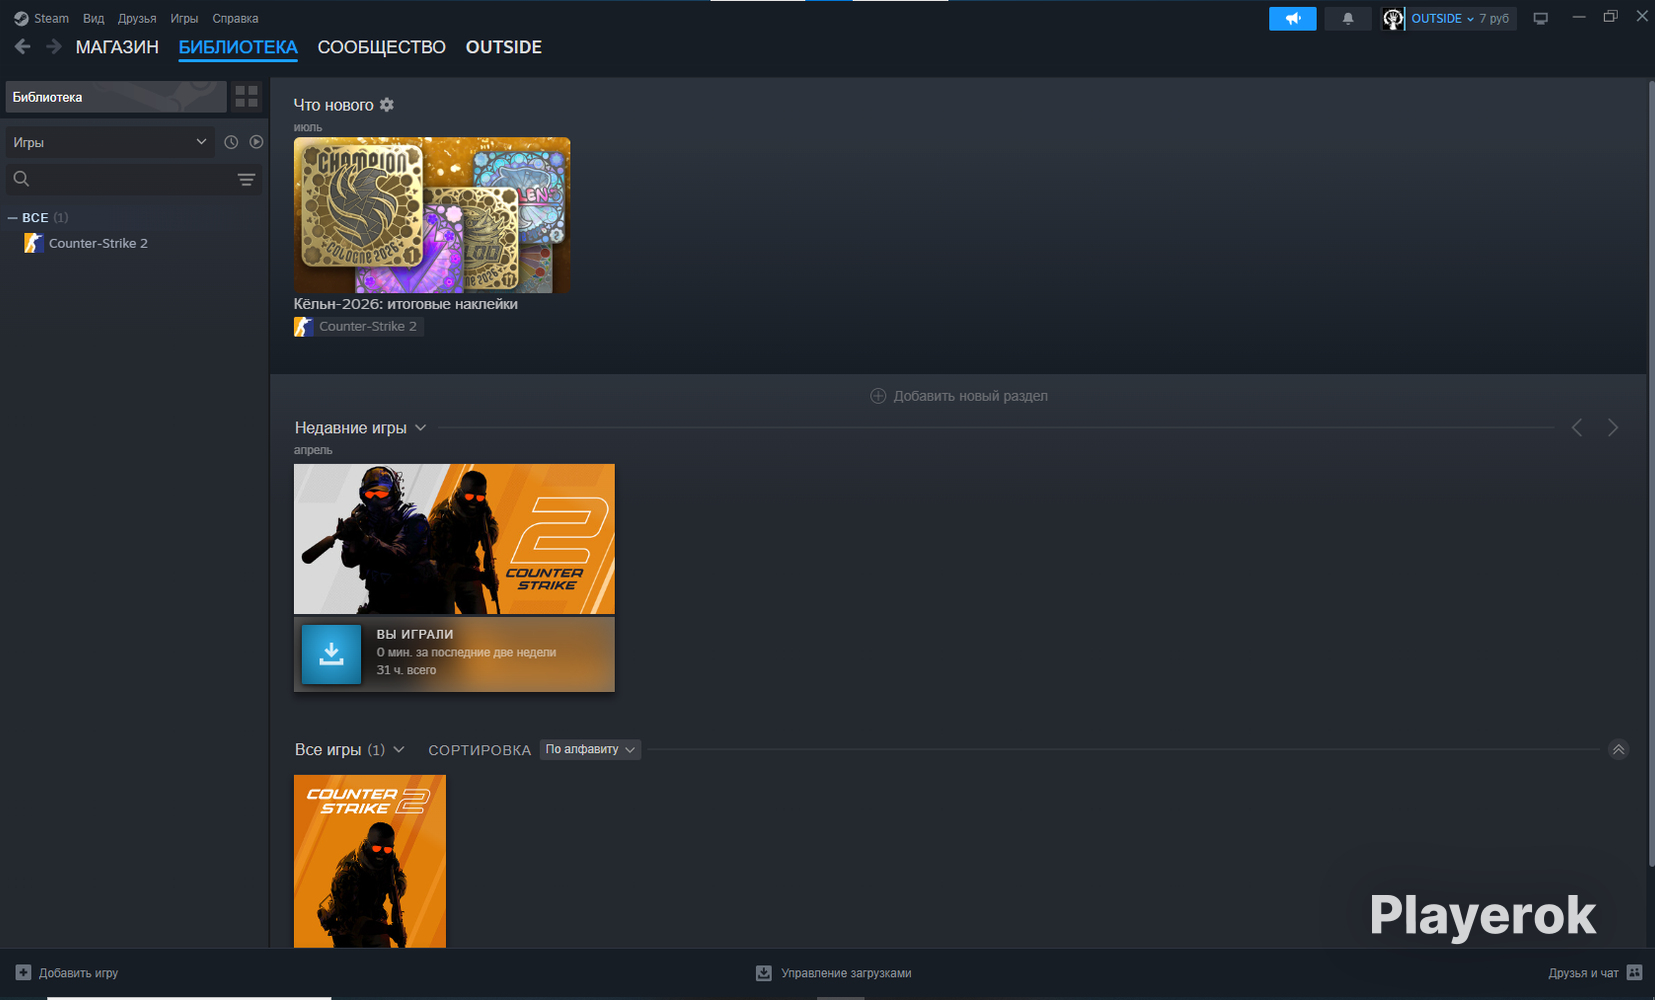Viewport: 1655px width, 1000px height.
Task: Sort by recent activity clock icon
Action: (231, 142)
